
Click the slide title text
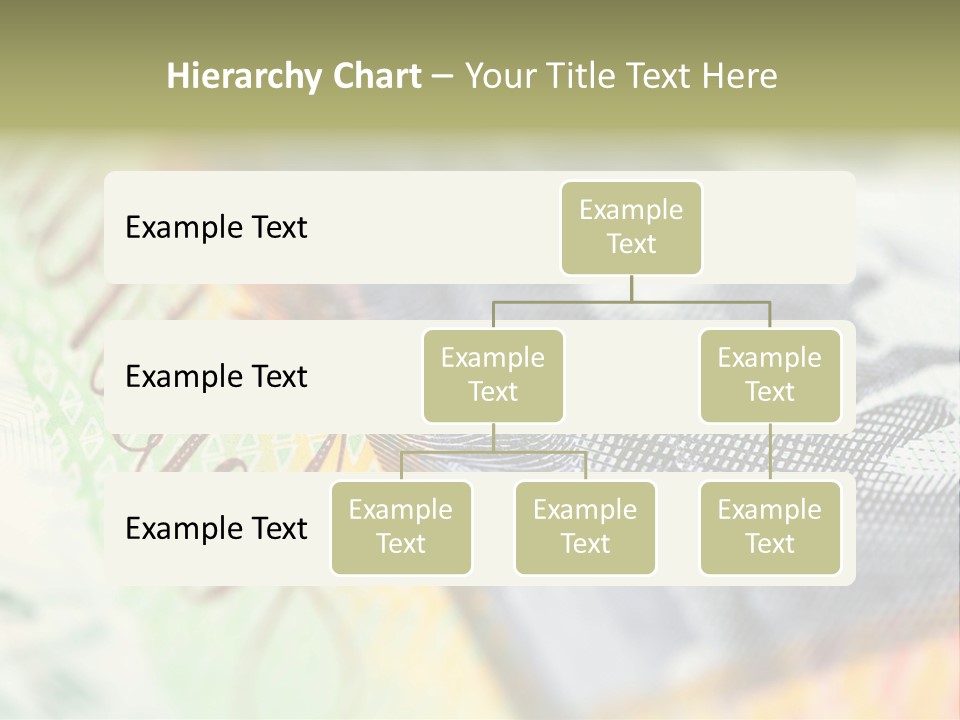point(473,75)
